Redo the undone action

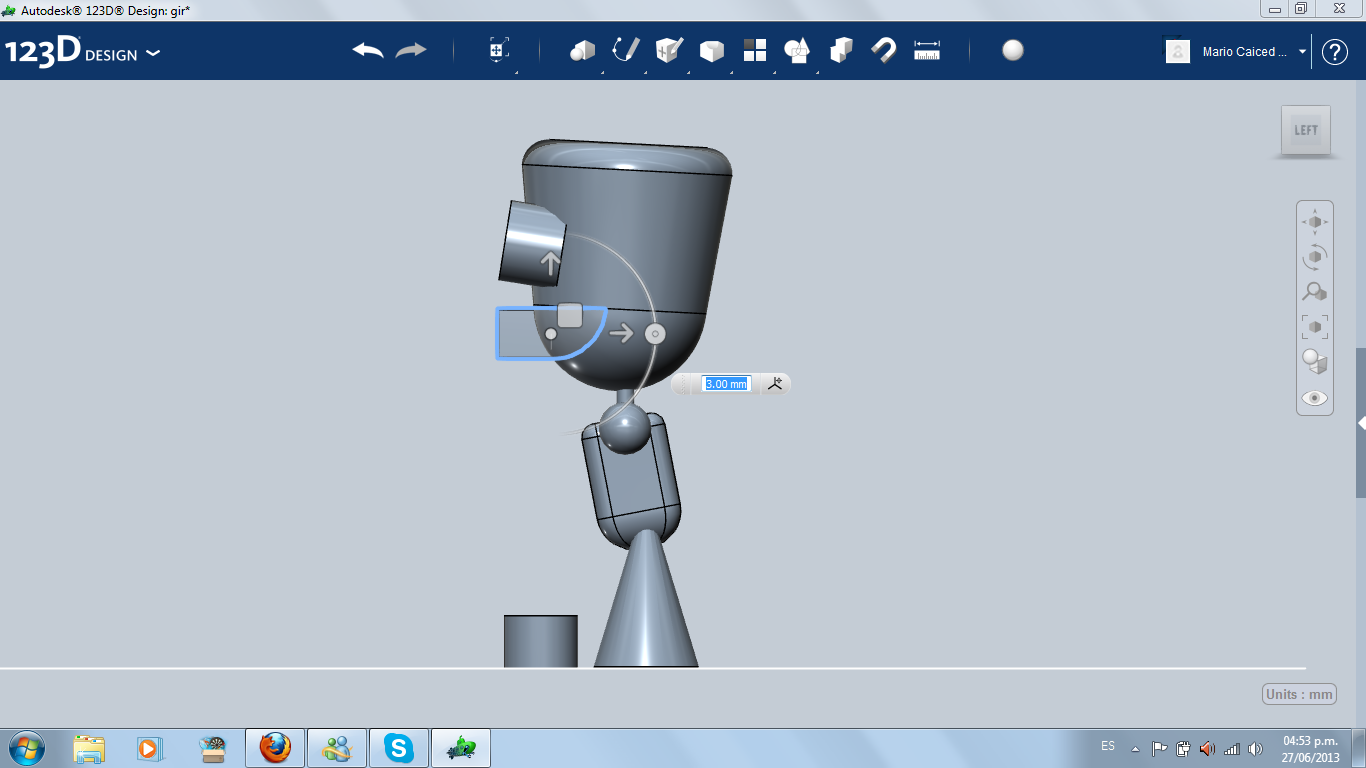[x=411, y=50]
